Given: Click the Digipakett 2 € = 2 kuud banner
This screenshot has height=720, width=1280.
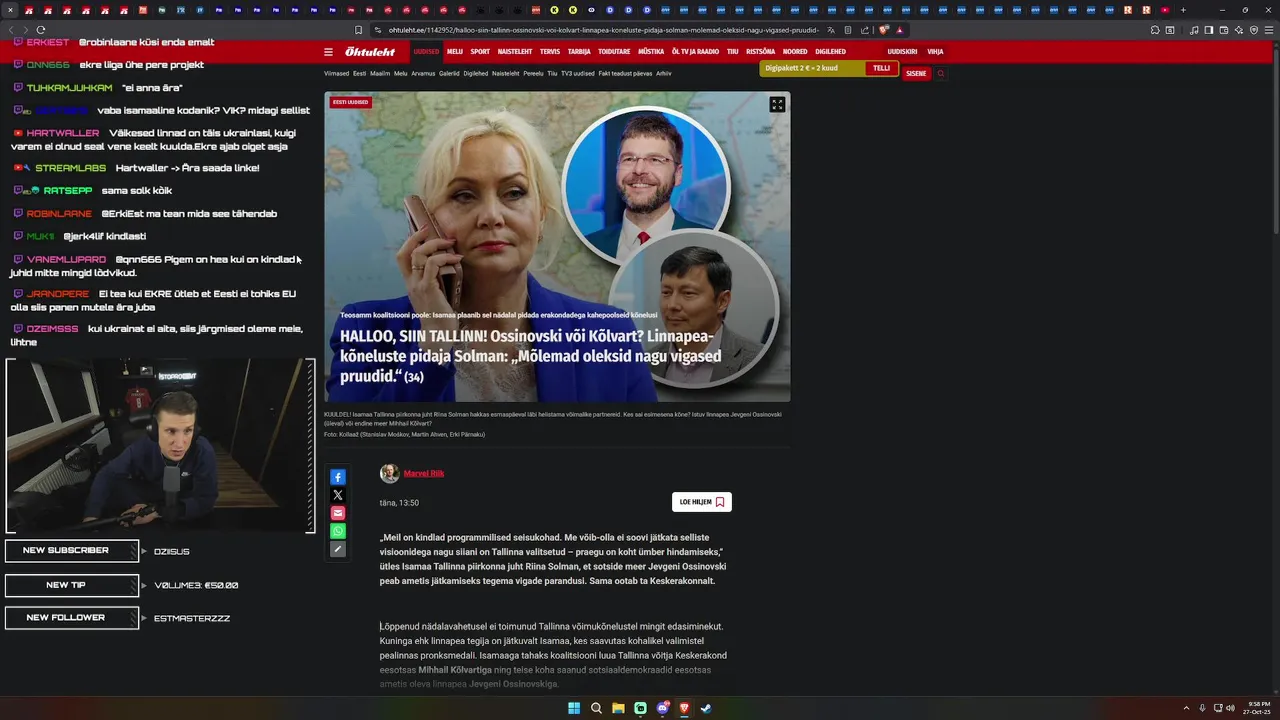Looking at the screenshot, I should [830, 69].
